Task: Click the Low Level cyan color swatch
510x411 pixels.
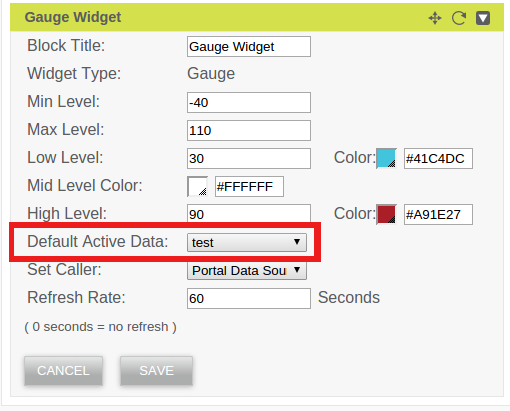Action: (386, 158)
